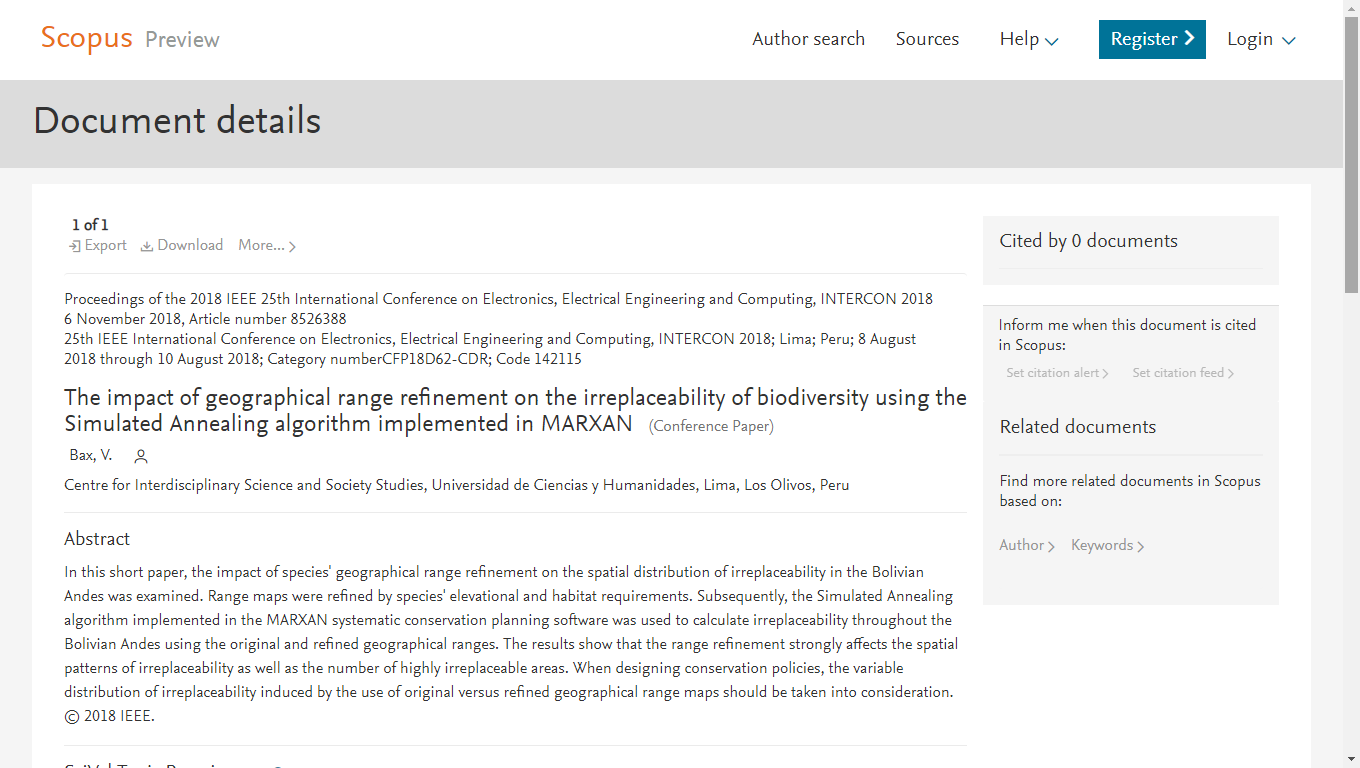Image resolution: width=1360 pixels, height=768 pixels.
Task: Expand the More... options
Action: (267, 245)
